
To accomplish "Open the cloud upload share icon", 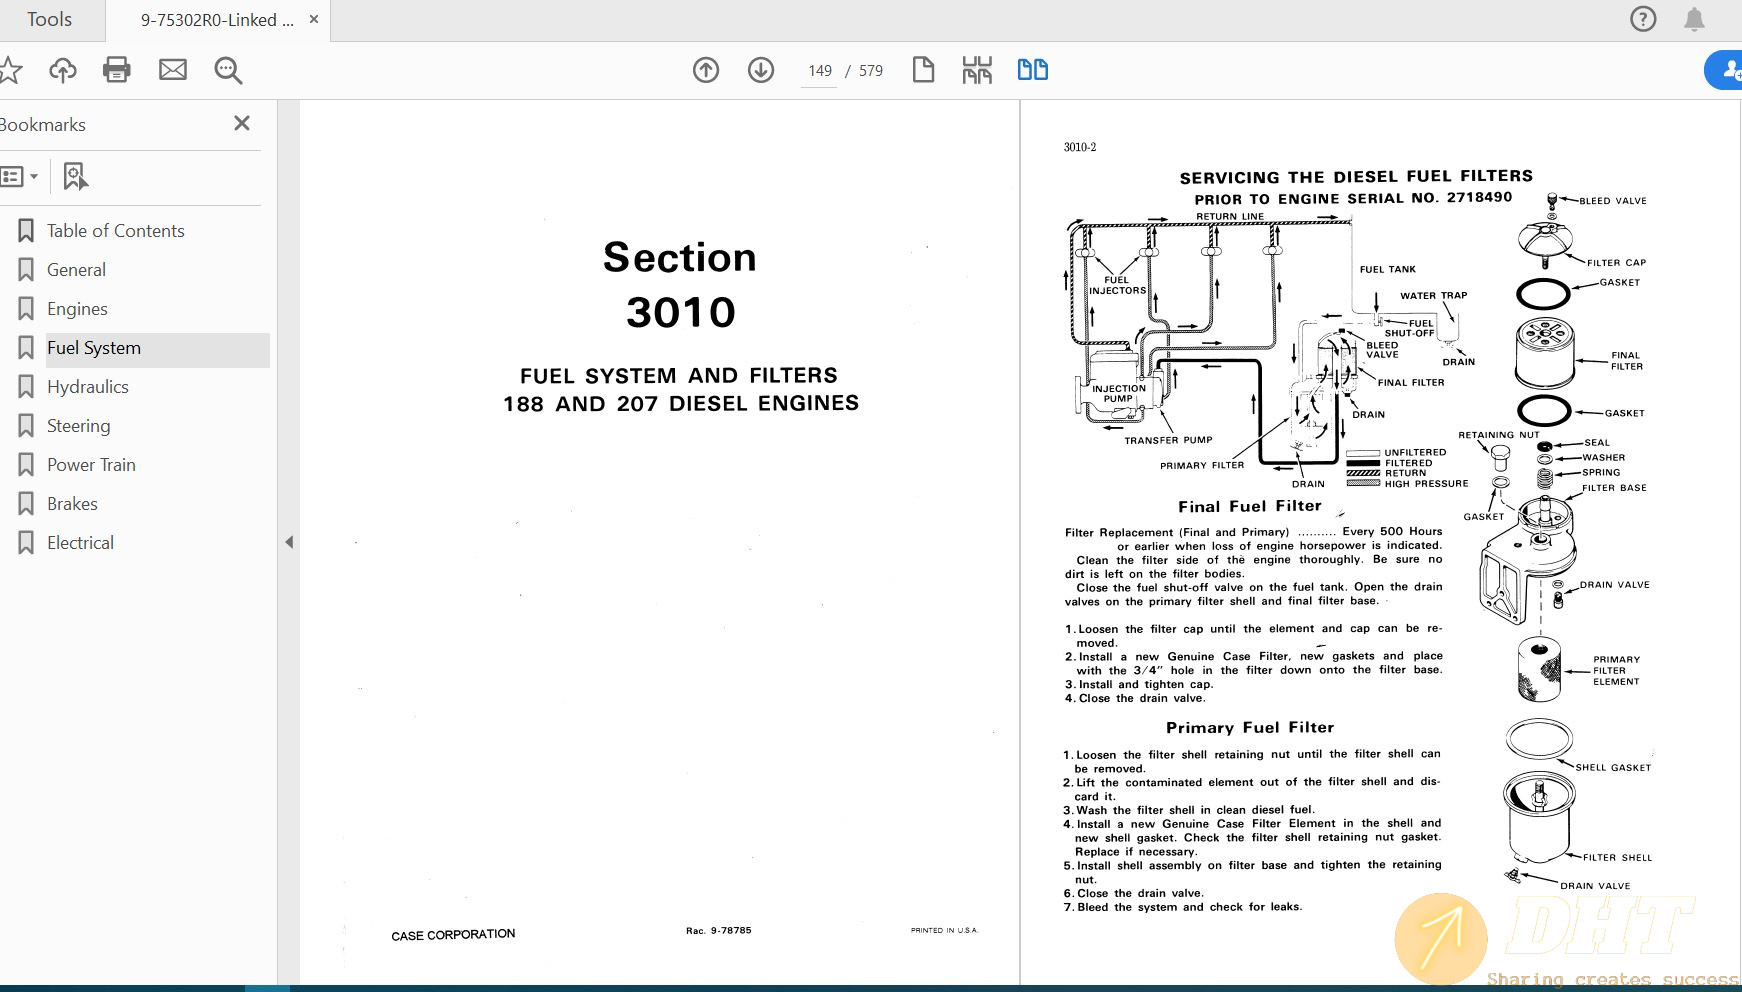I will [x=62, y=70].
